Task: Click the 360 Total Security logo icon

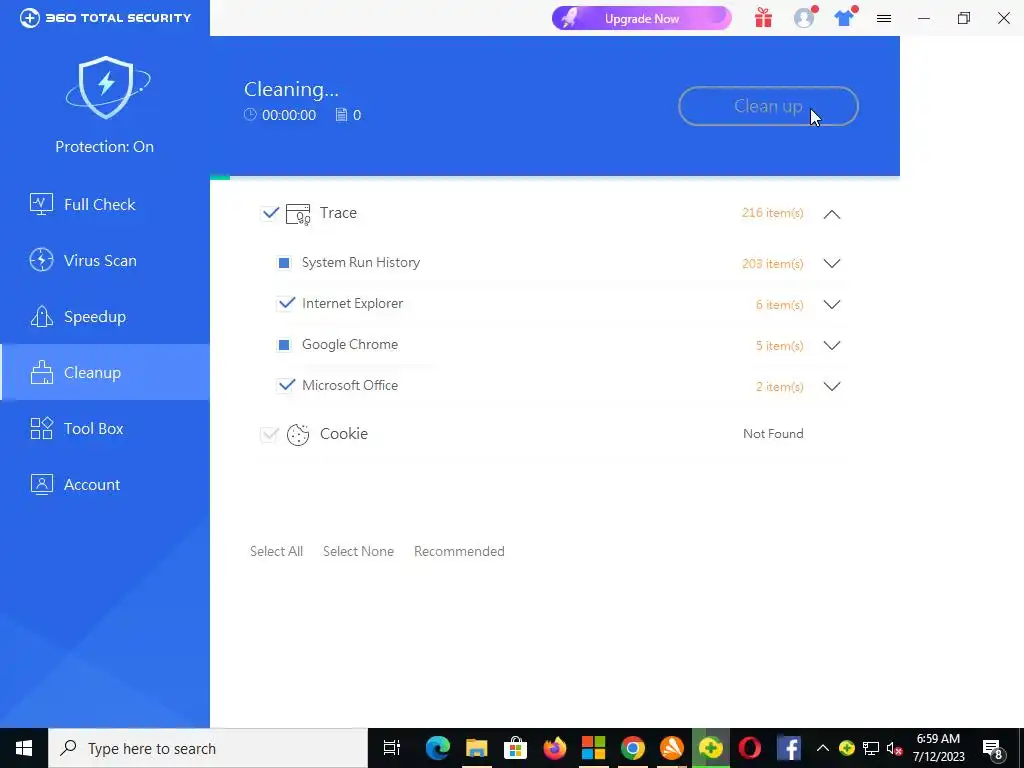Action: pos(29,18)
